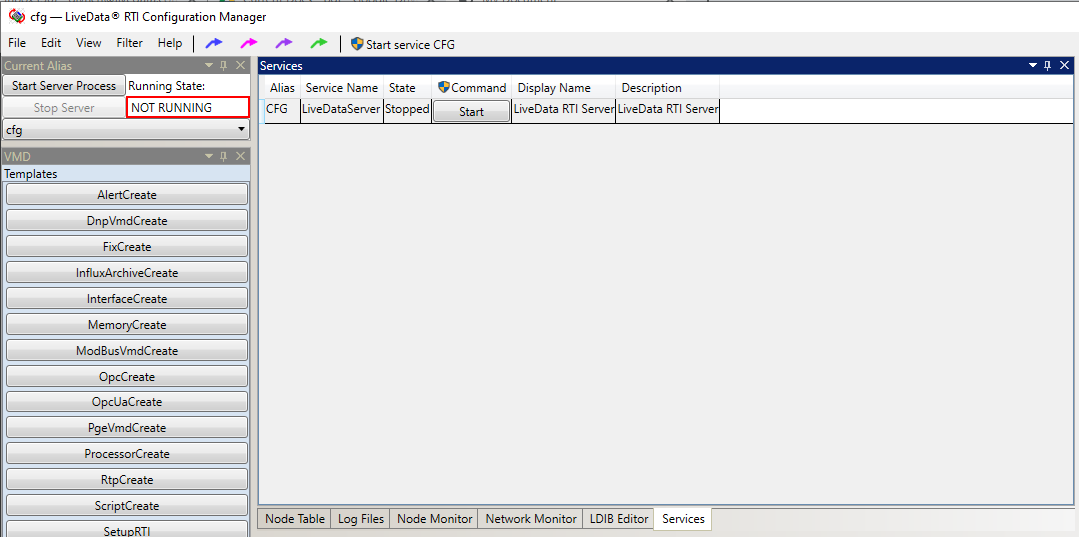Click the SetupRTI template button
Screen dimensions: 1079x537
pos(127,529)
